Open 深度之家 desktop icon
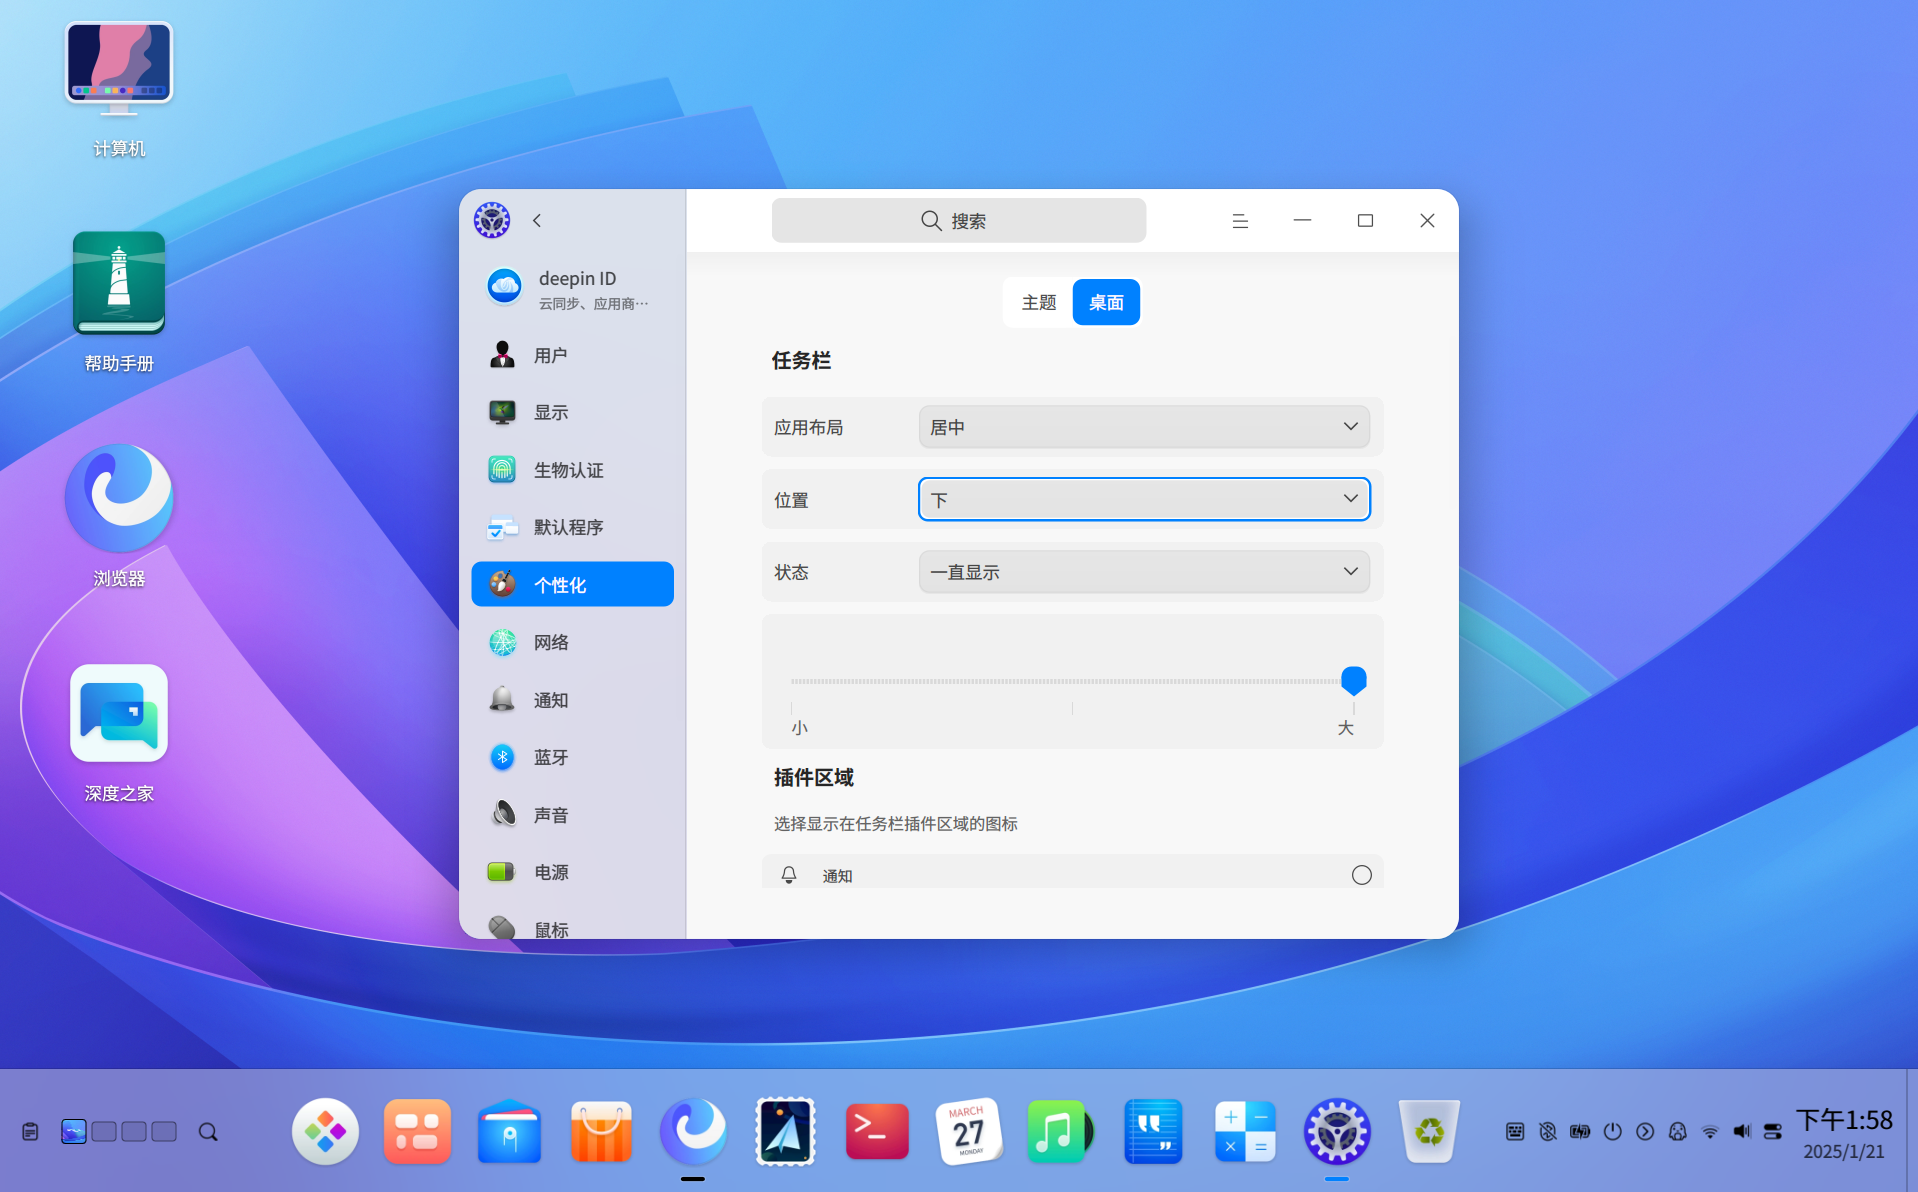 (x=119, y=733)
